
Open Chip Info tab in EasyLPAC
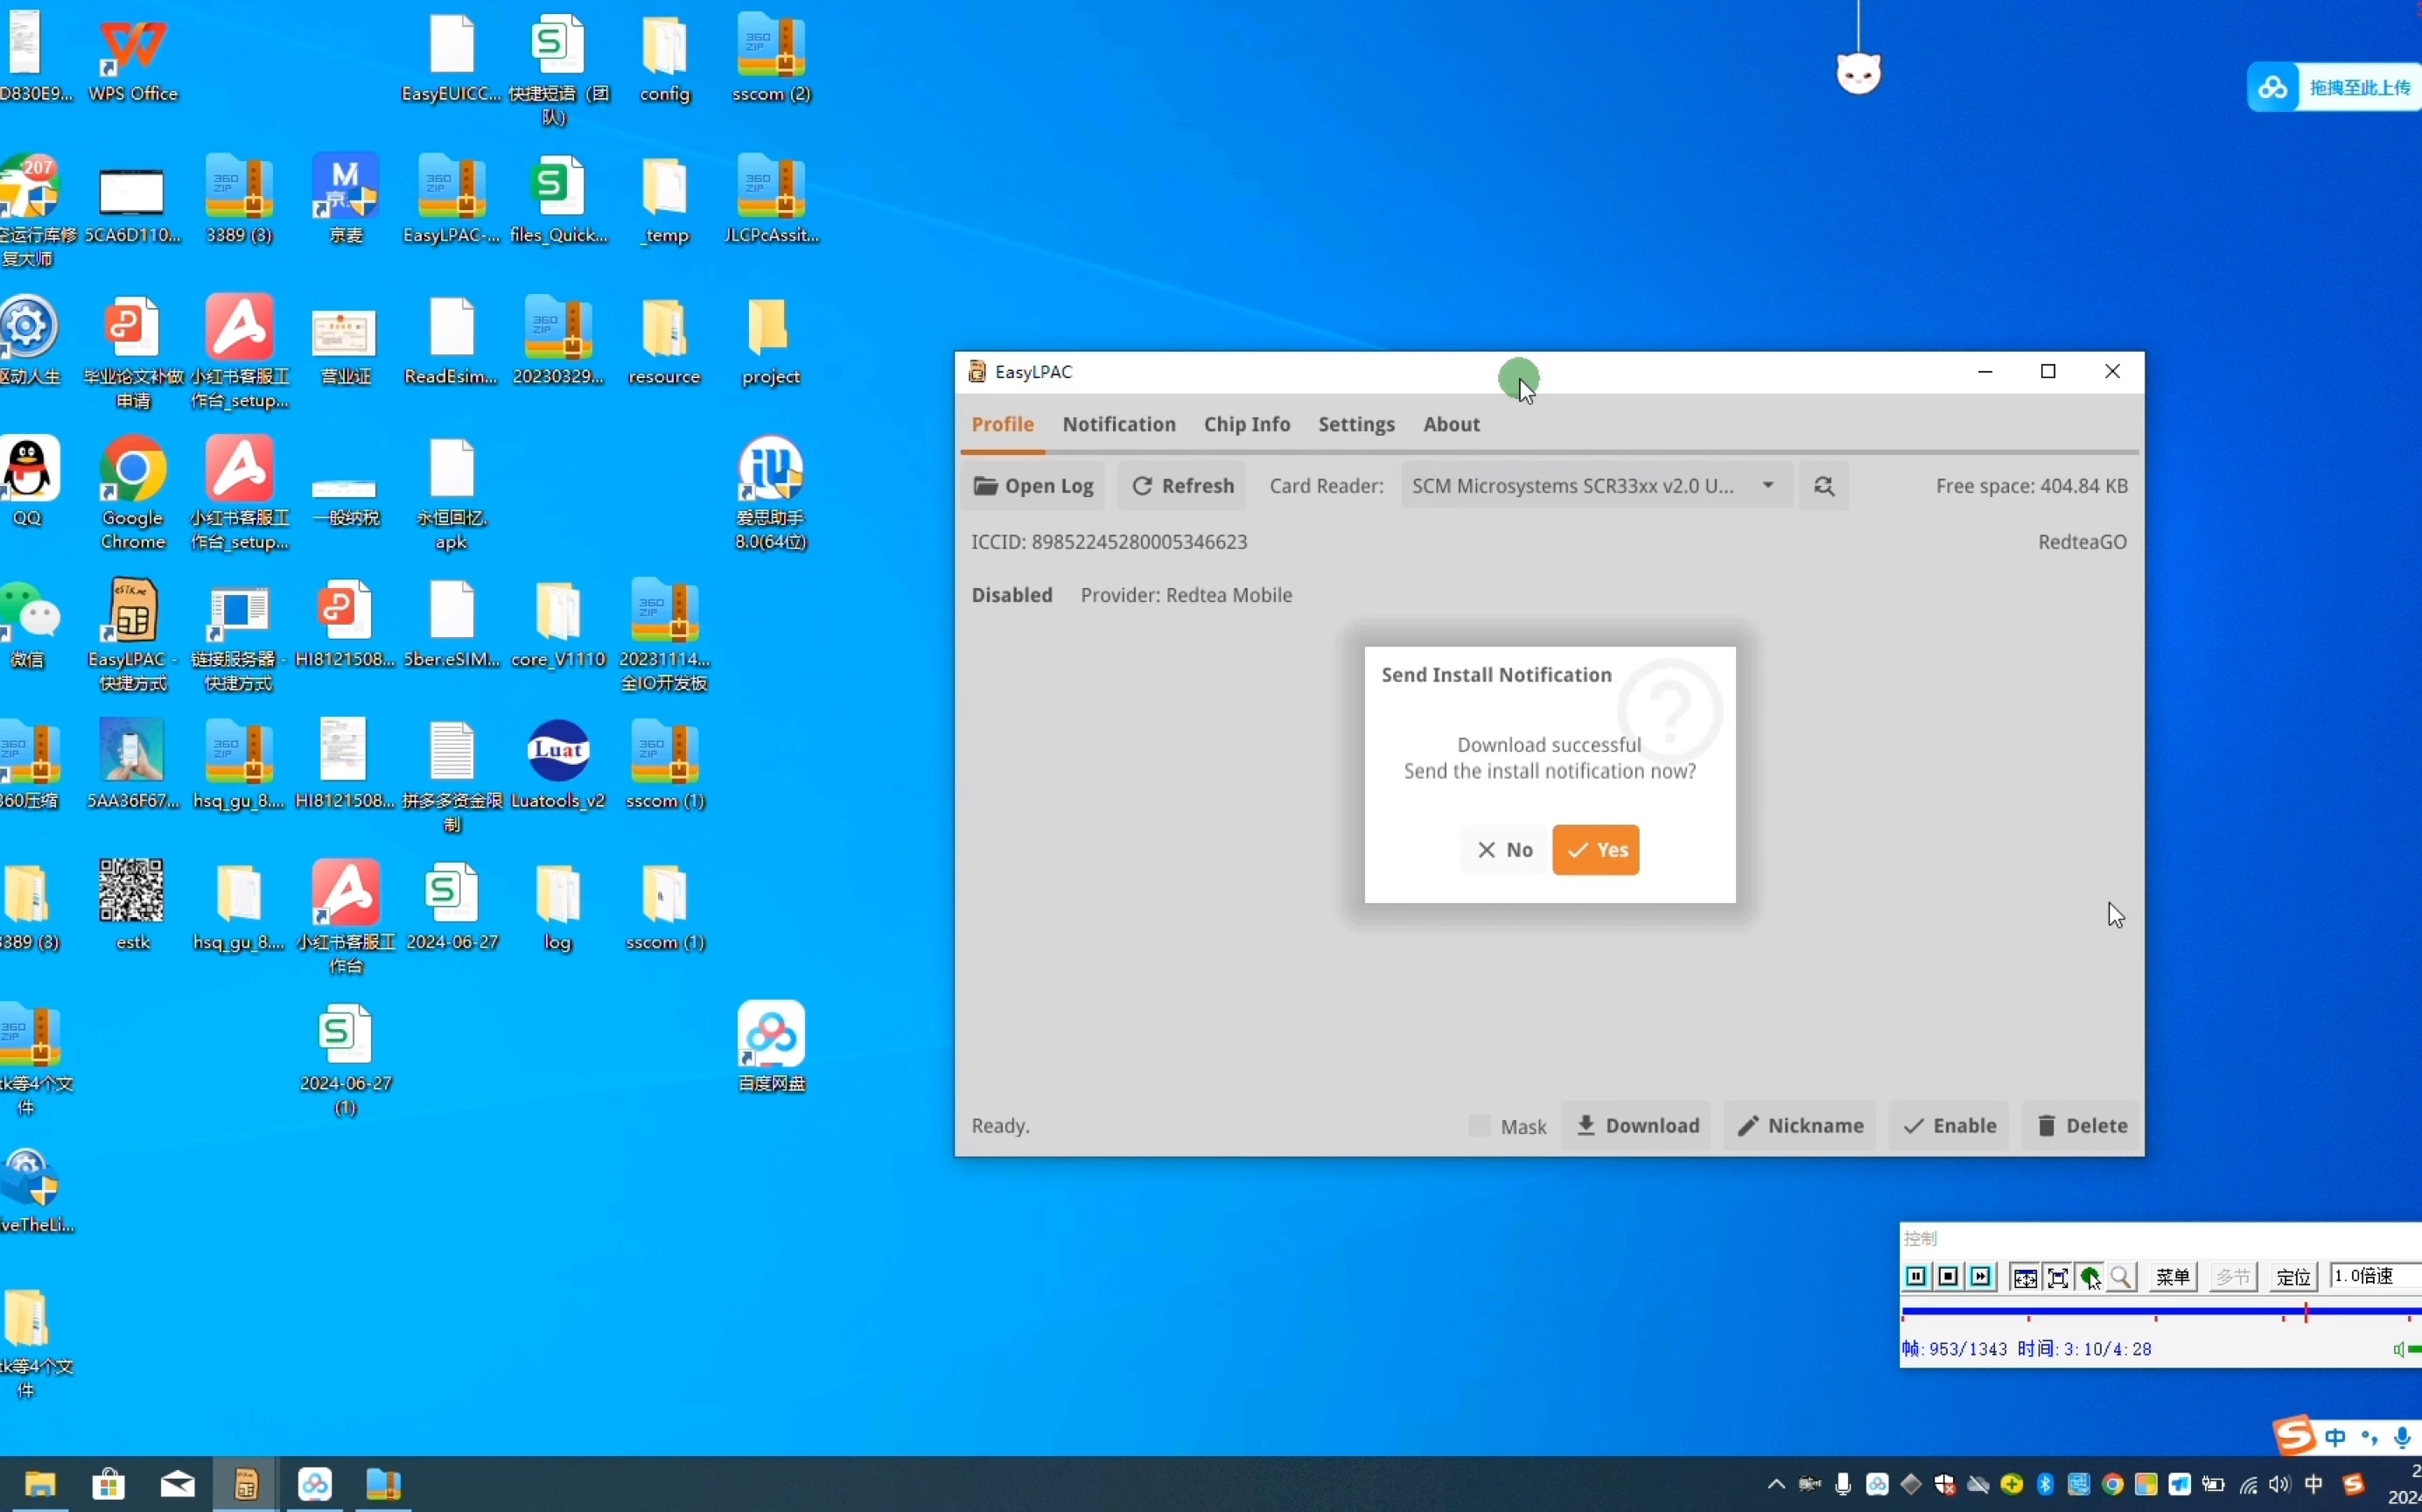pyautogui.click(x=1247, y=423)
